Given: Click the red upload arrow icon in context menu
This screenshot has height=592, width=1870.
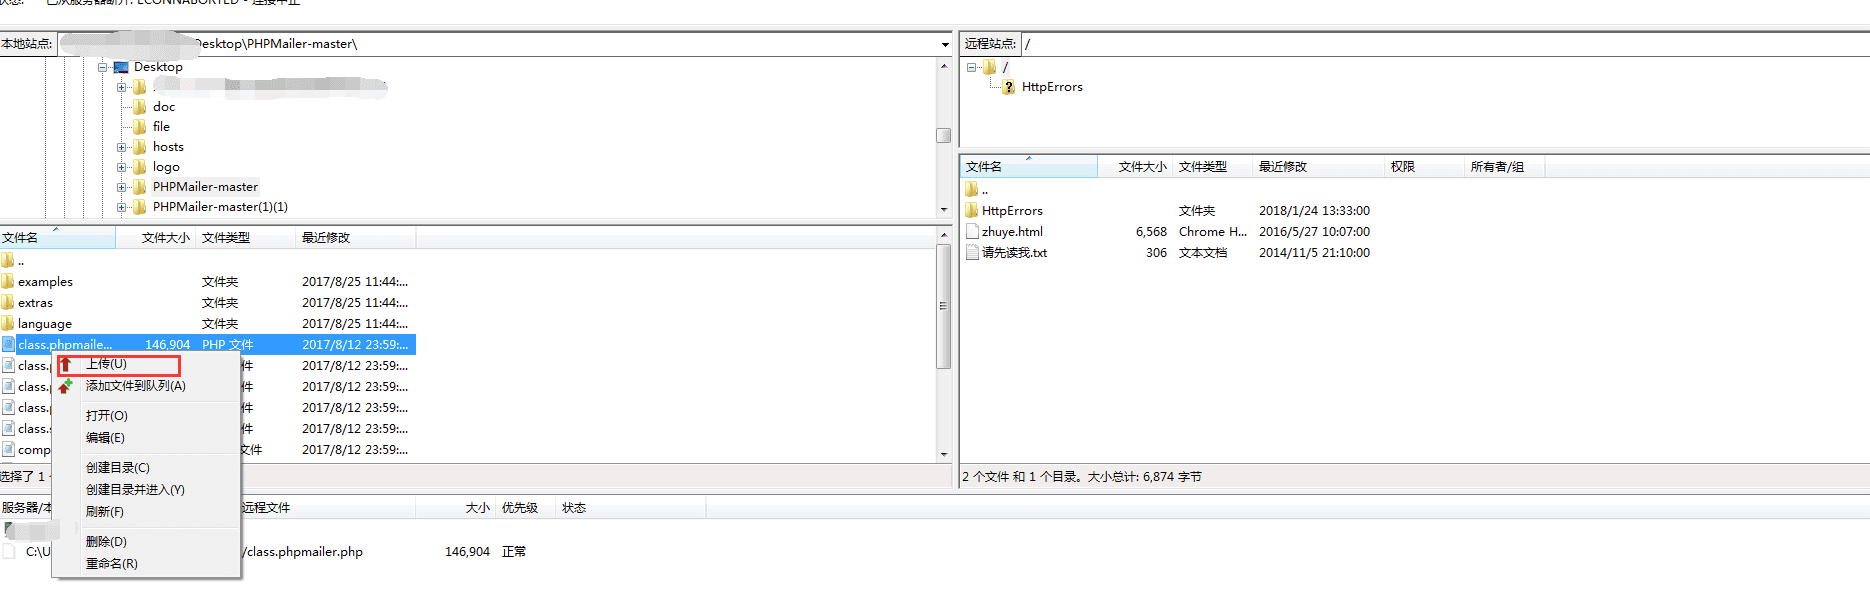Looking at the screenshot, I should [66, 365].
